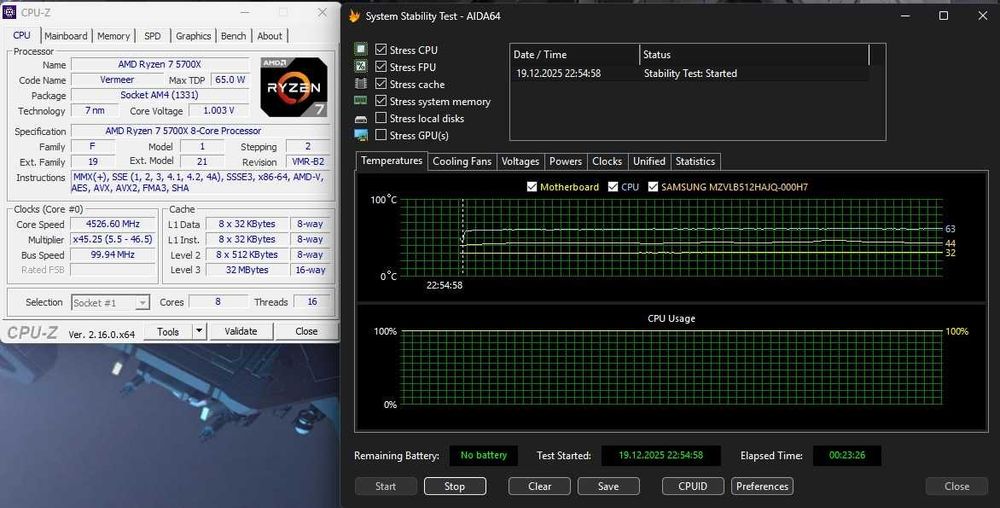Click the FPU icon beside Stress FPU
The image size is (1000, 508).
[361, 66]
